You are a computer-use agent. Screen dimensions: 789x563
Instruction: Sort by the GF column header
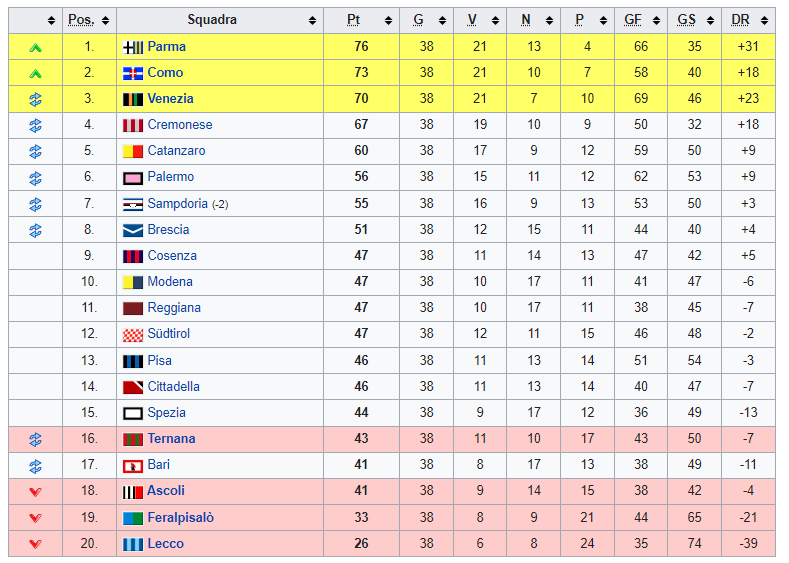[633, 20]
